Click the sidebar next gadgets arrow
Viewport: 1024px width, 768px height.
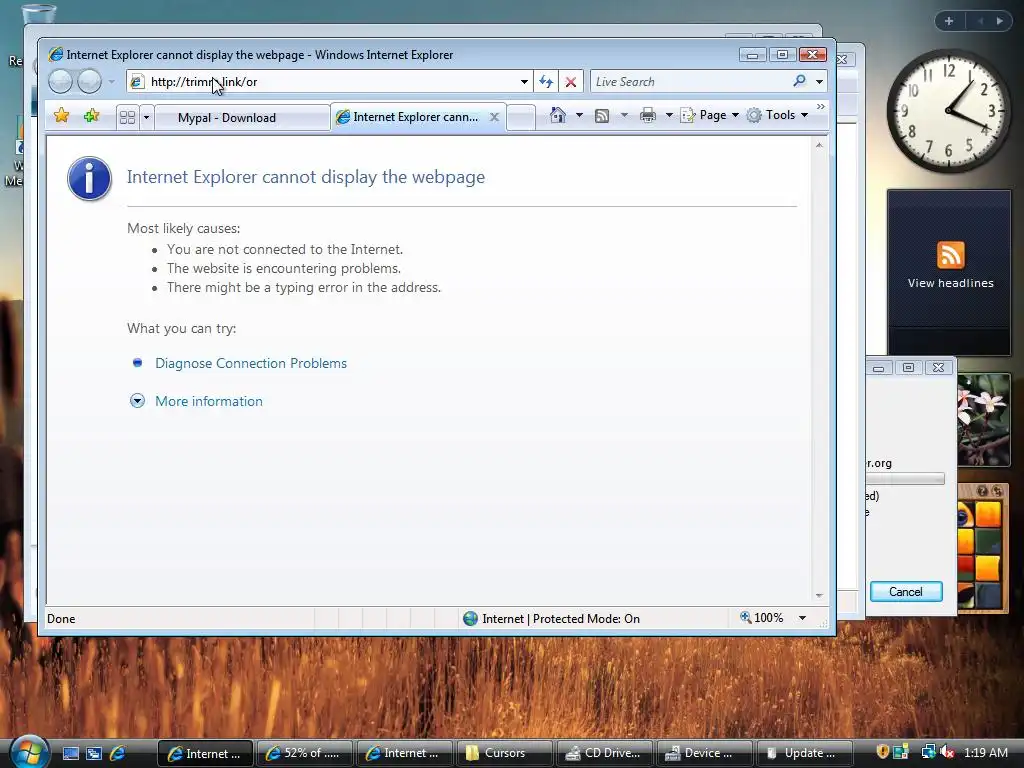999,21
